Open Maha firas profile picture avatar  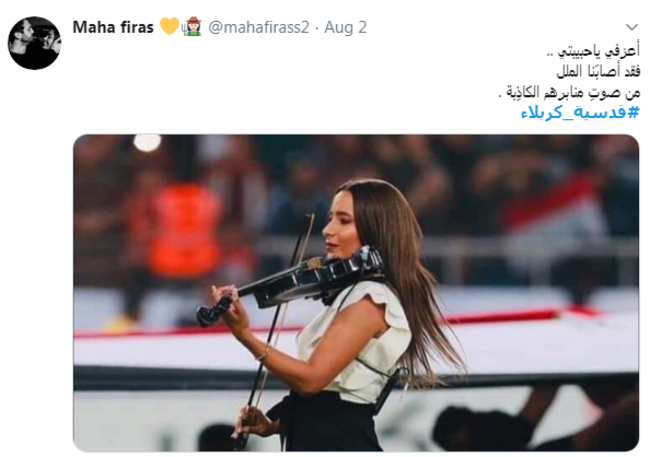click(x=34, y=43)
